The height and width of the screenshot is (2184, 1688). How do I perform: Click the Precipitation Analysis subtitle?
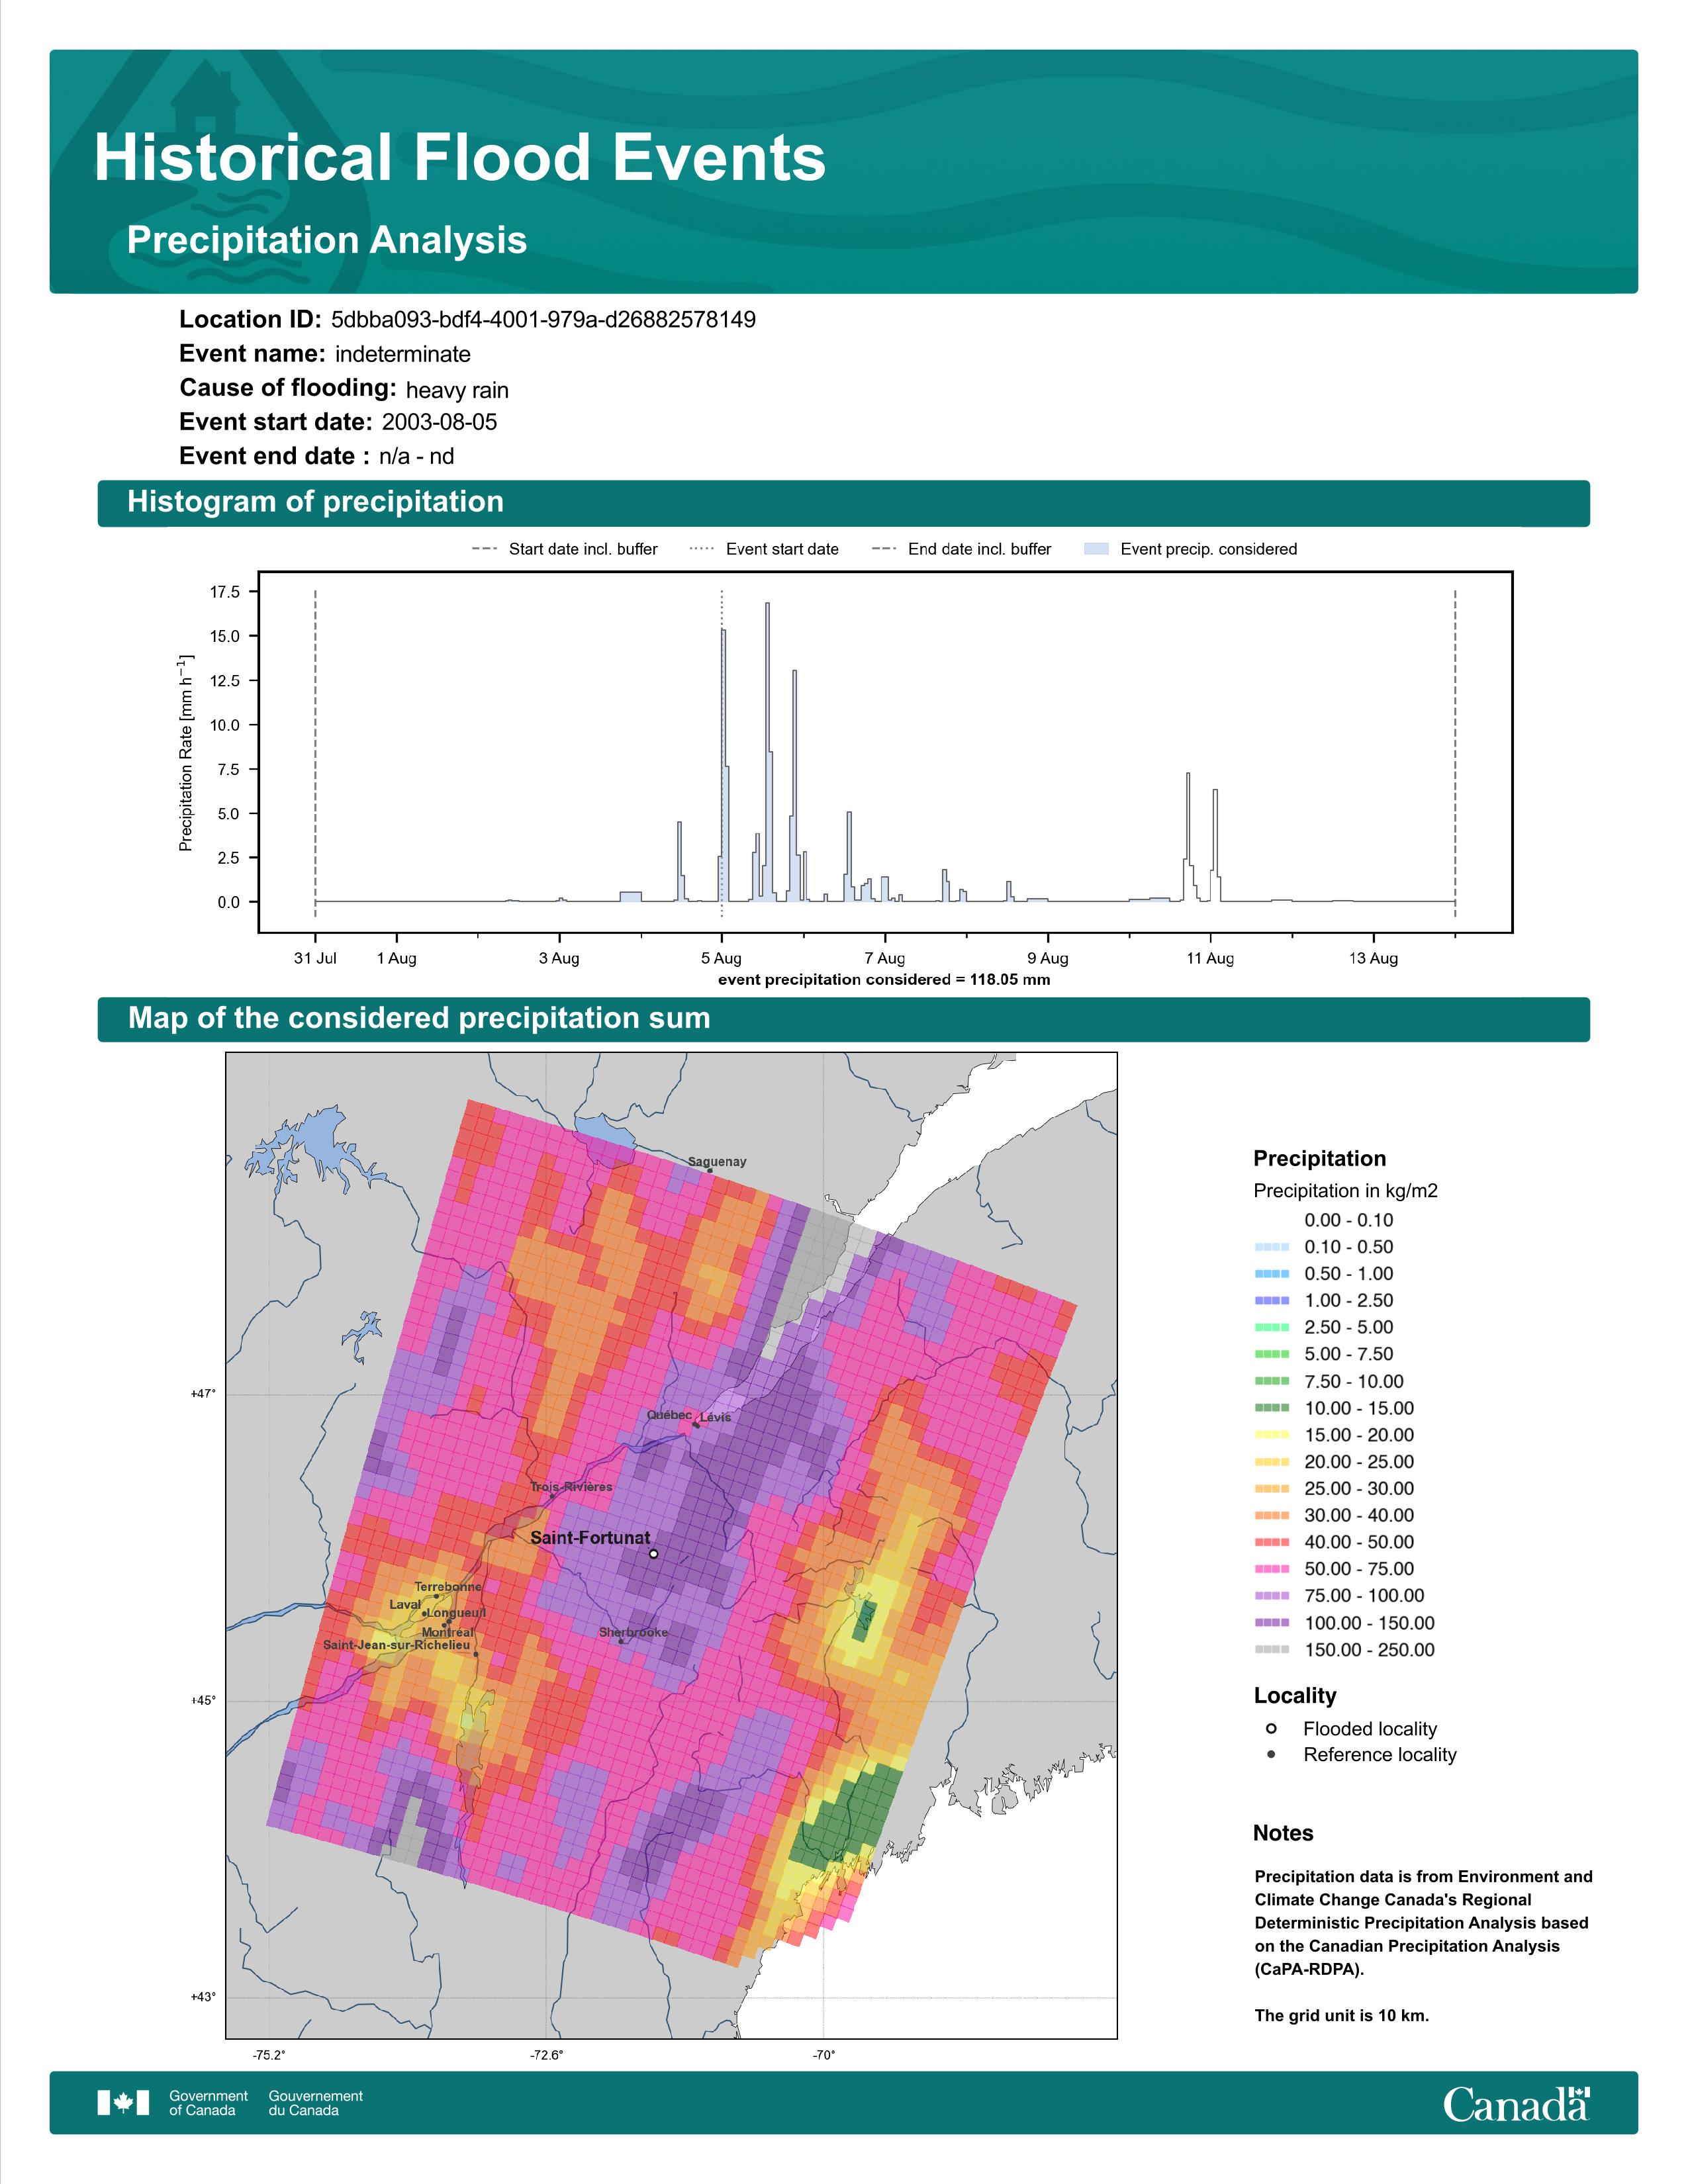(327, 240)
